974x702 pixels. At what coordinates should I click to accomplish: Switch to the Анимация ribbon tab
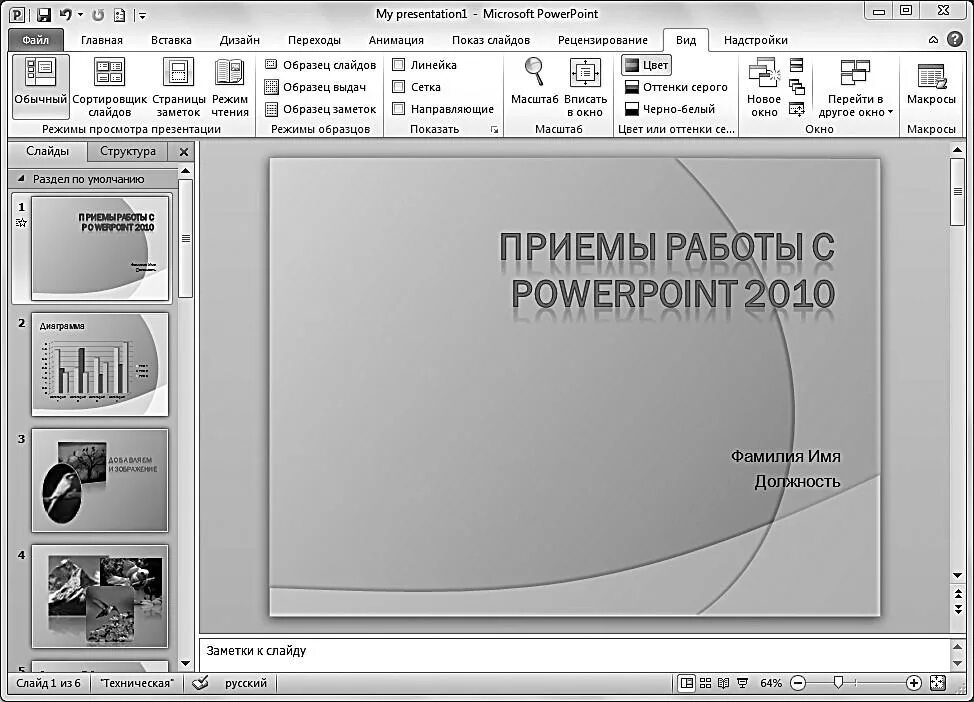click(396, 40)
